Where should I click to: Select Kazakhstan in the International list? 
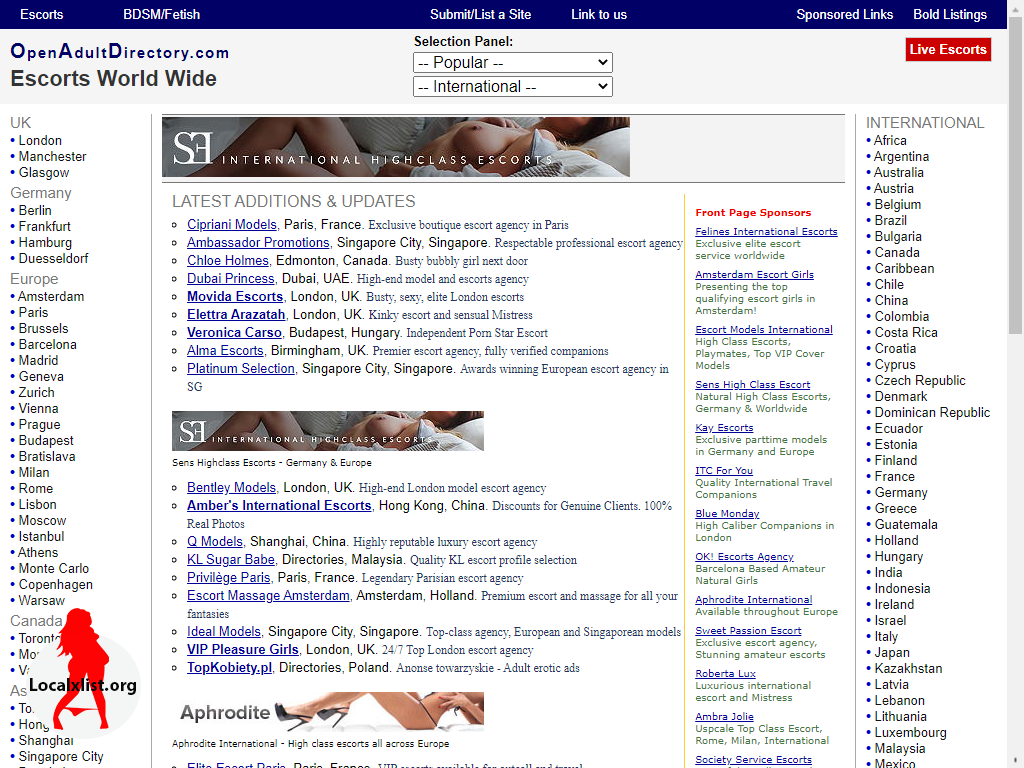tap(908, 669)
